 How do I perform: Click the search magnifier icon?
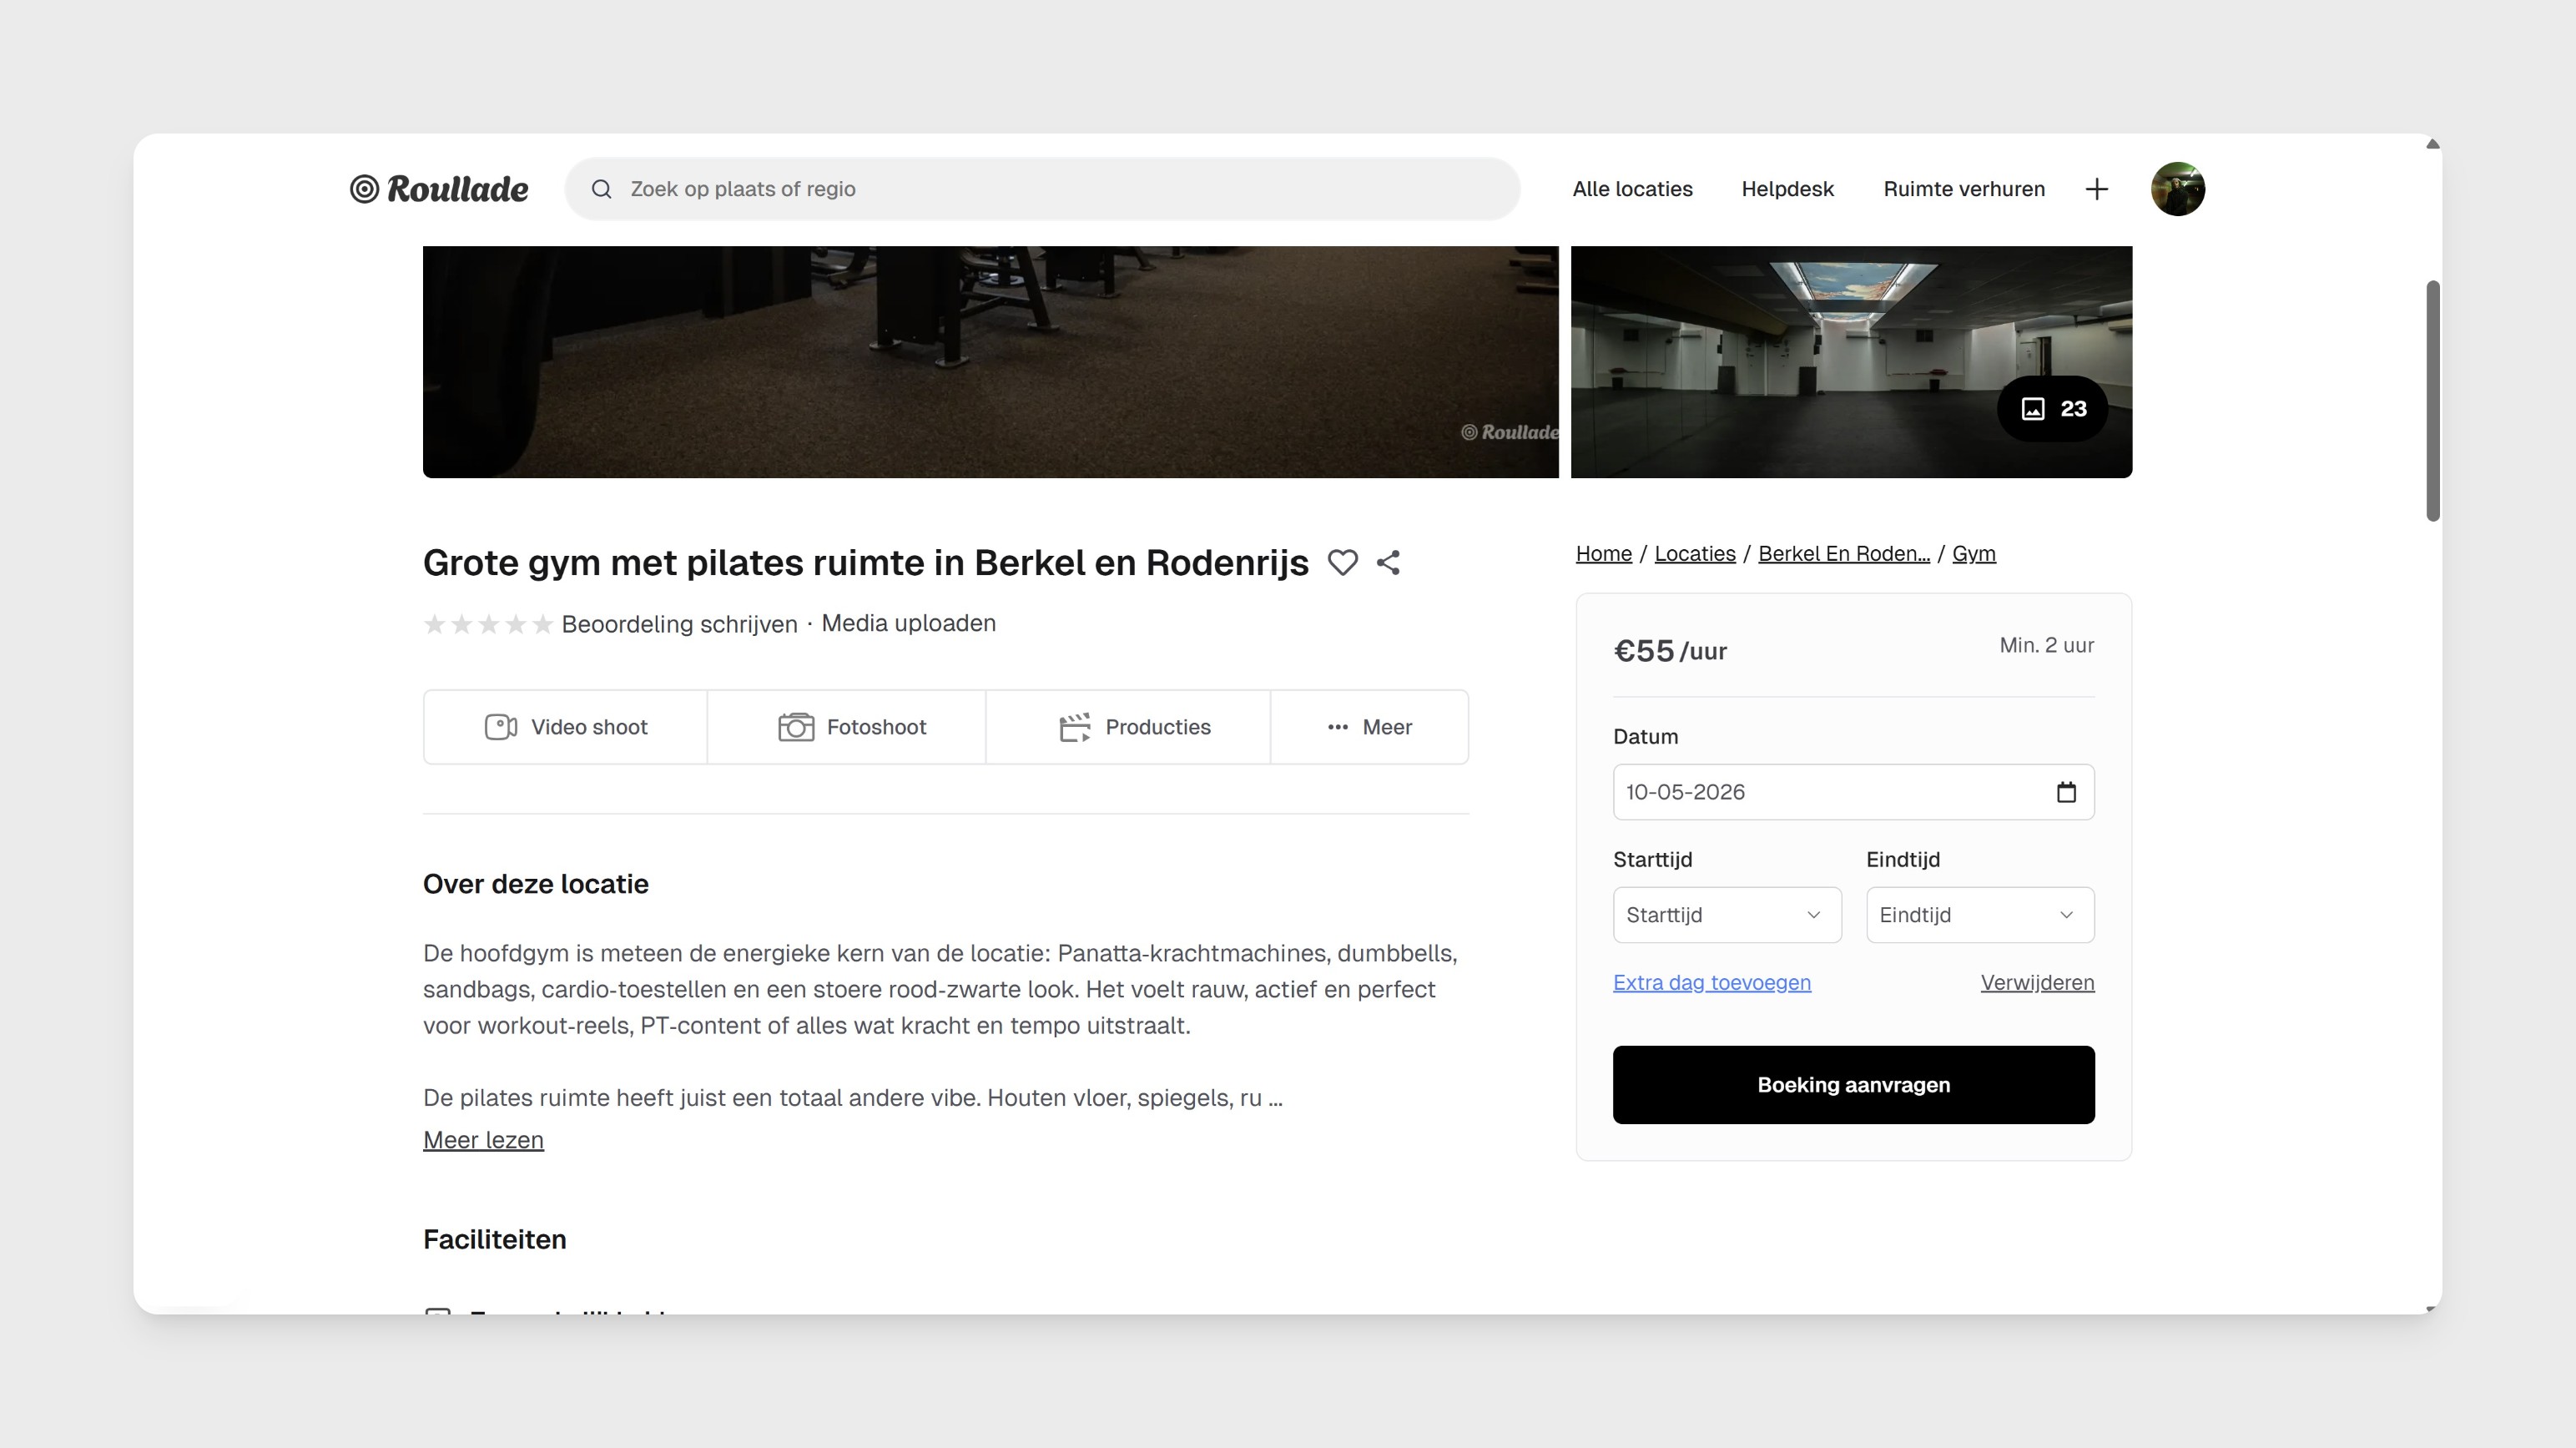coord(601,189)
